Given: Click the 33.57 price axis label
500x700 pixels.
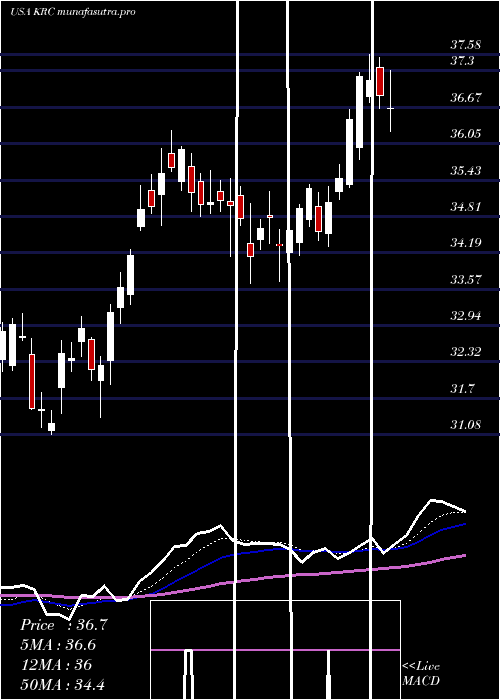Looking at the screenshot, I should (466, 279).
